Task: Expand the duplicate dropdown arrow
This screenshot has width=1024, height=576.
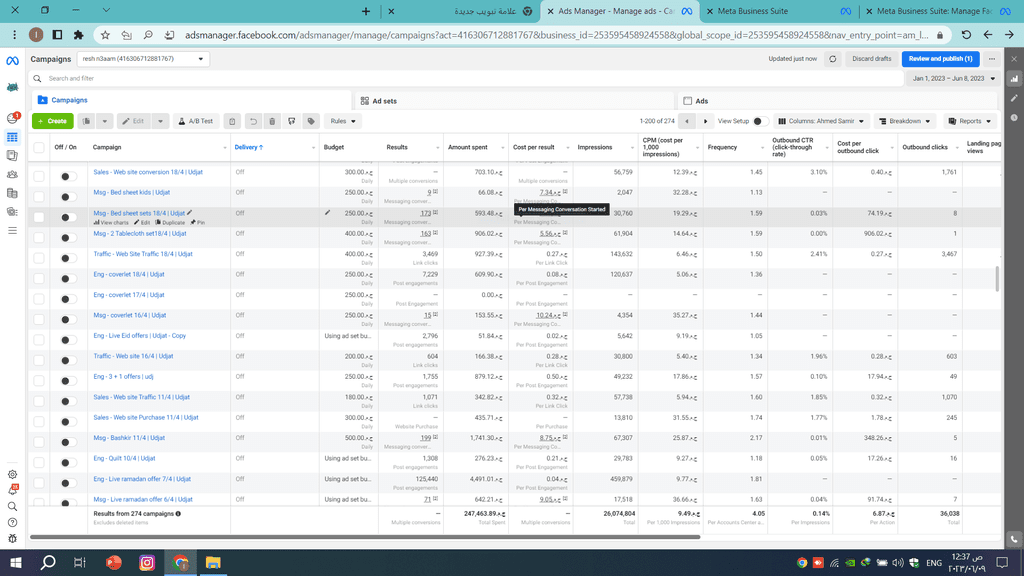Action: tap(104, 121)
